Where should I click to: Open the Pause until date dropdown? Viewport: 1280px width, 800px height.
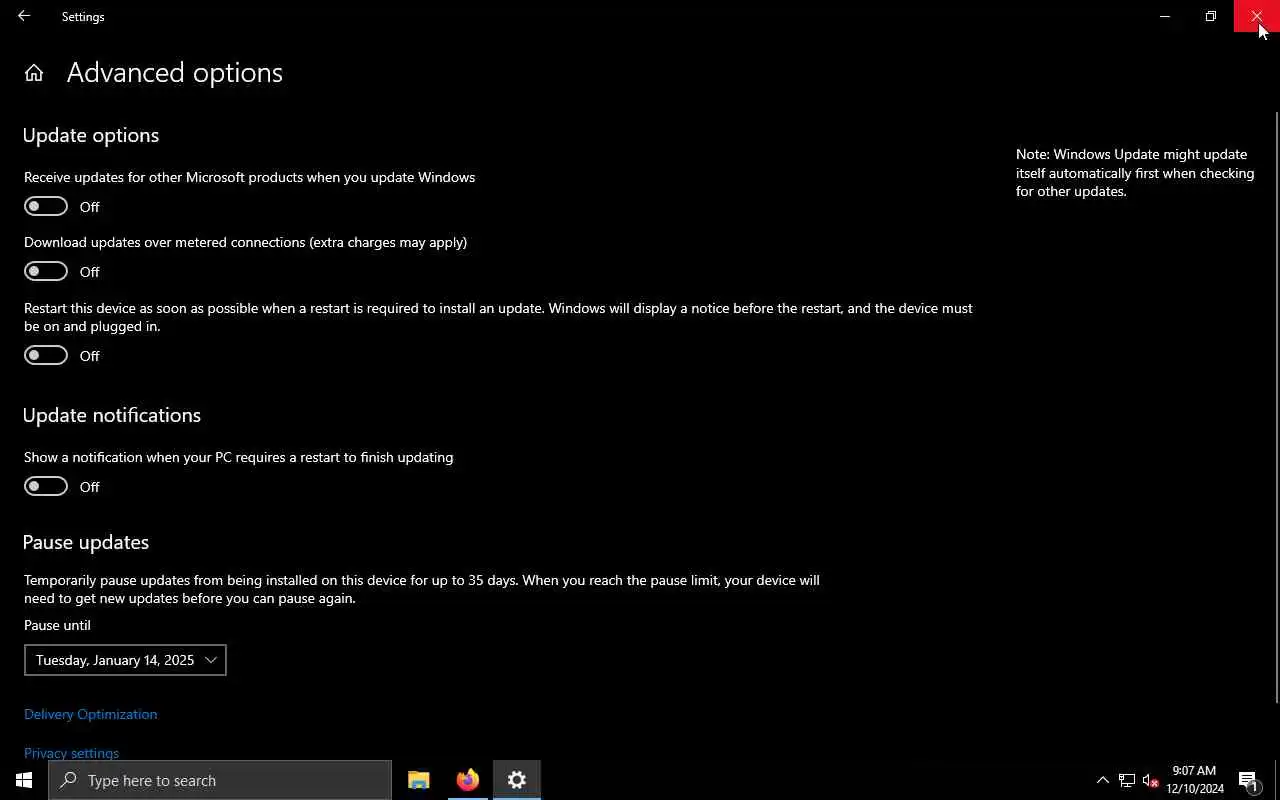click(125, 660)
